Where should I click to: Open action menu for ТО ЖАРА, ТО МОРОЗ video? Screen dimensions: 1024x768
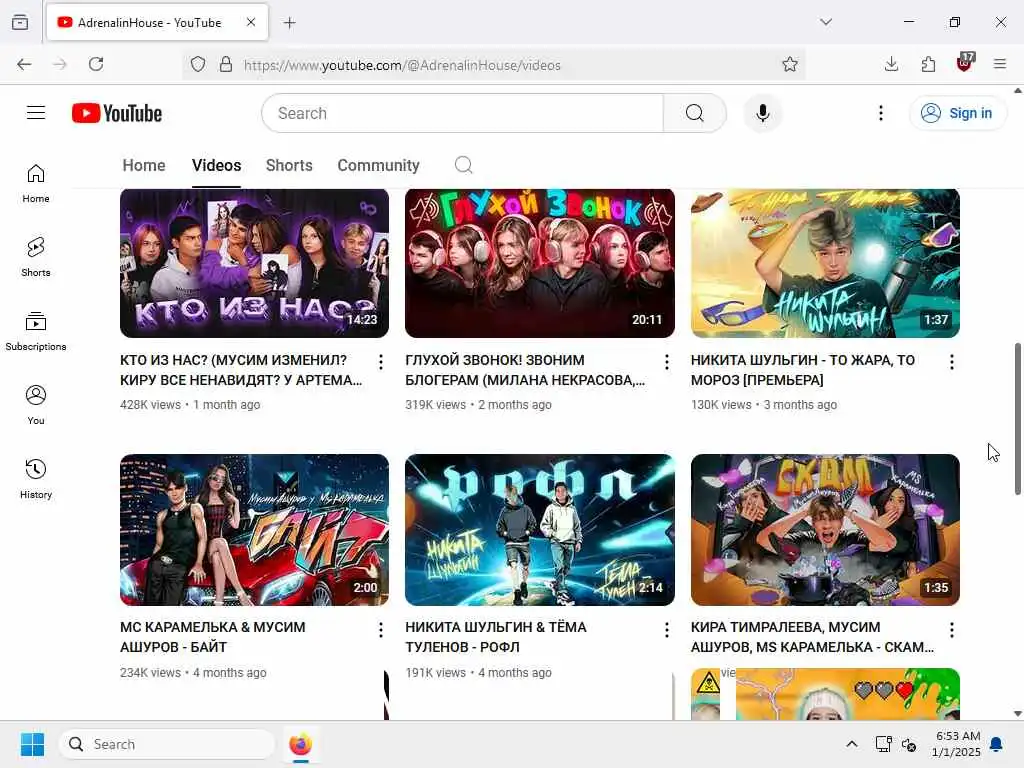[x=952, y=362]
